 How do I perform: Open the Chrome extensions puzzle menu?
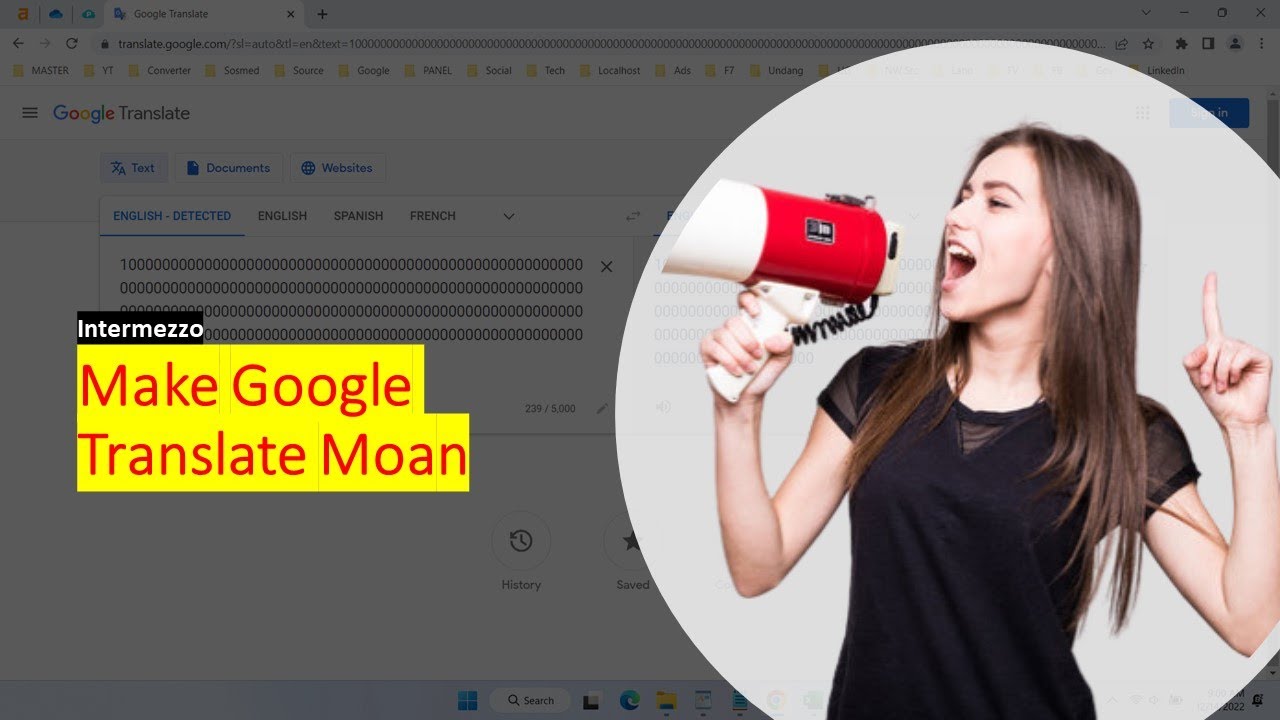pyautogui.click(x=1182, y=44)
